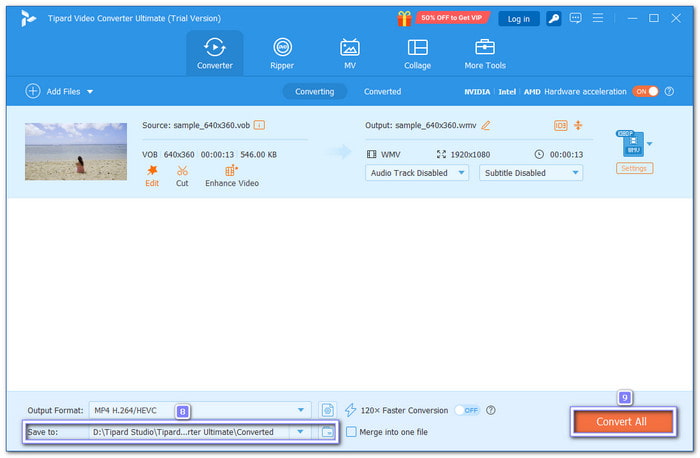Click the lightning bolt faster conversion icon

pyautogui.click(x=350, y=410)
